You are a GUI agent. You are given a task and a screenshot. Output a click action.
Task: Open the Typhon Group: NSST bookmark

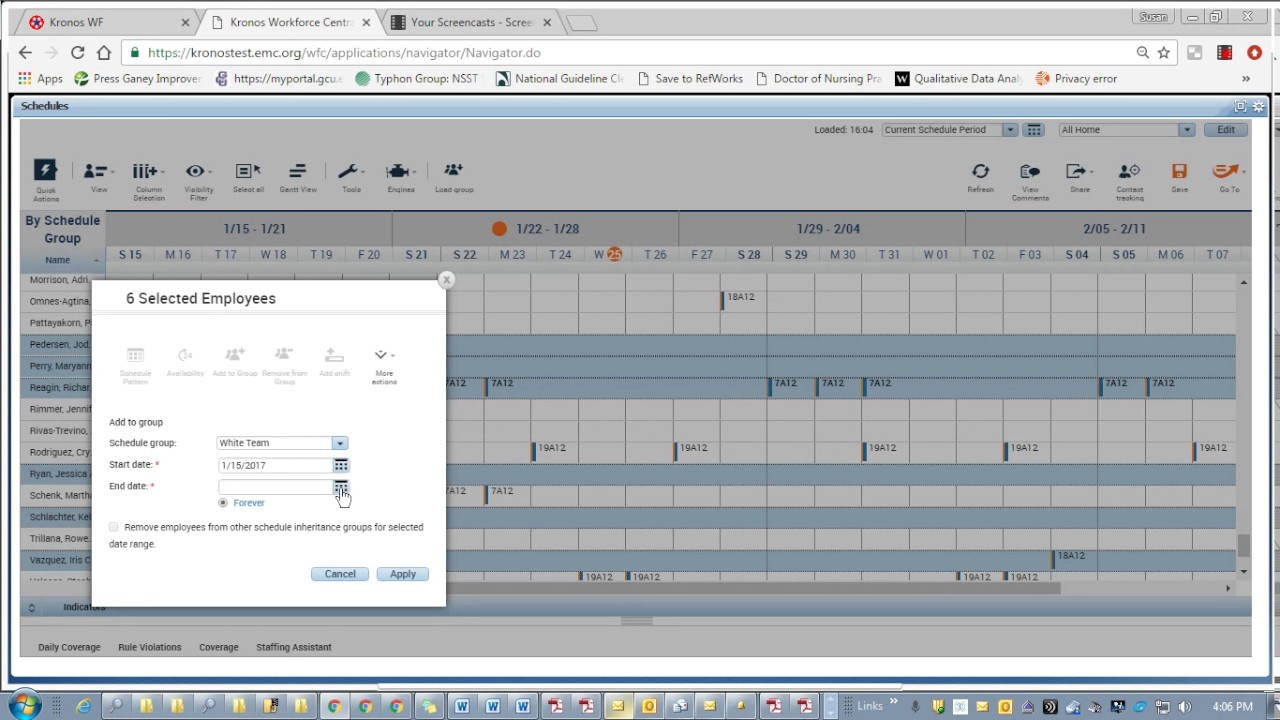coord(417,78)
